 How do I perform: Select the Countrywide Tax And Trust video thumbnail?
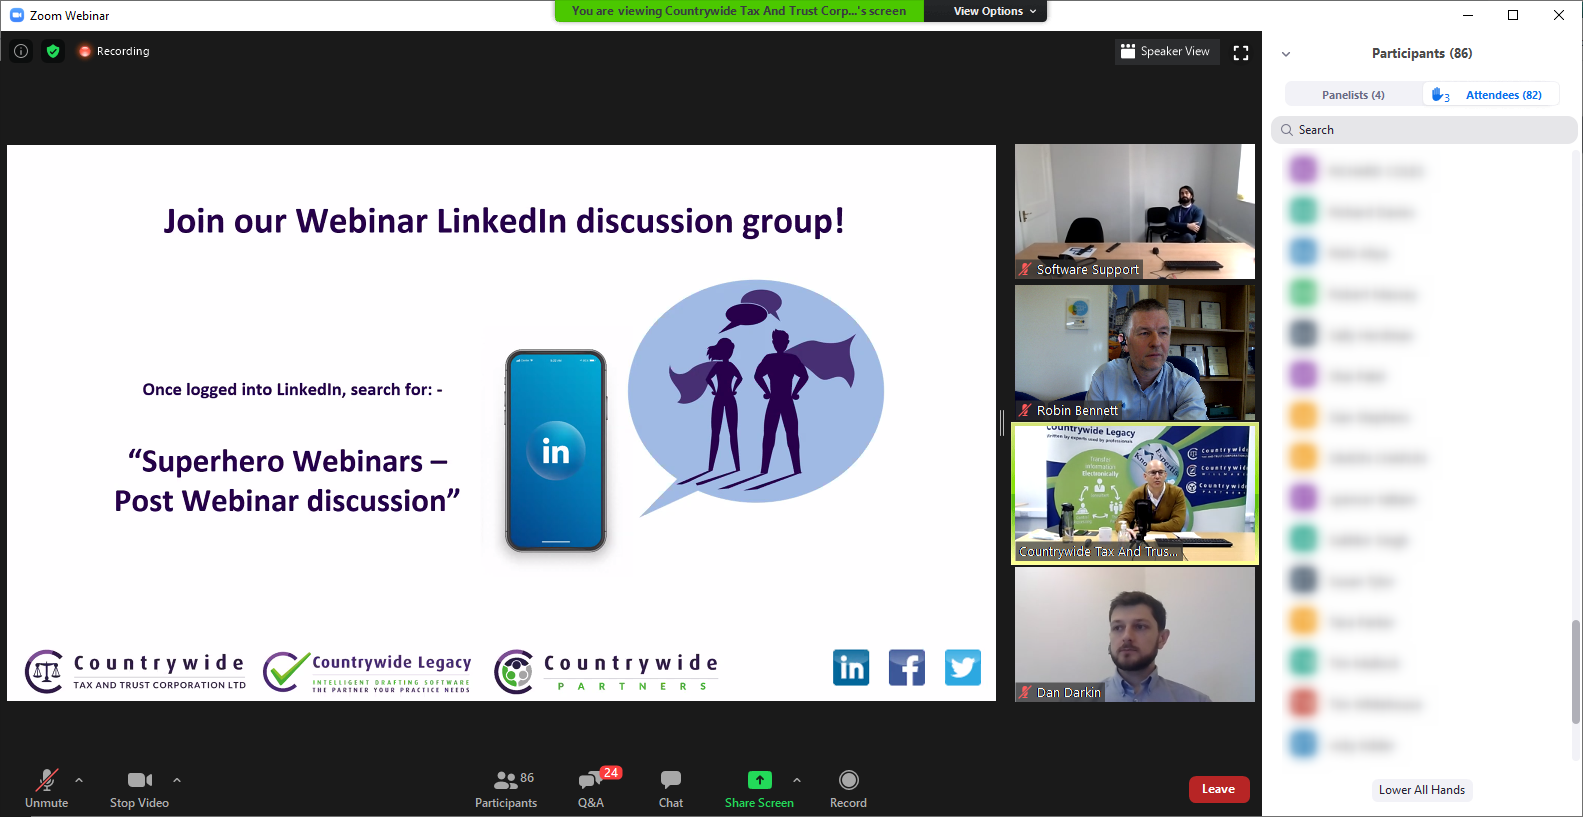pyautogui.click(x=1135, y=493)
